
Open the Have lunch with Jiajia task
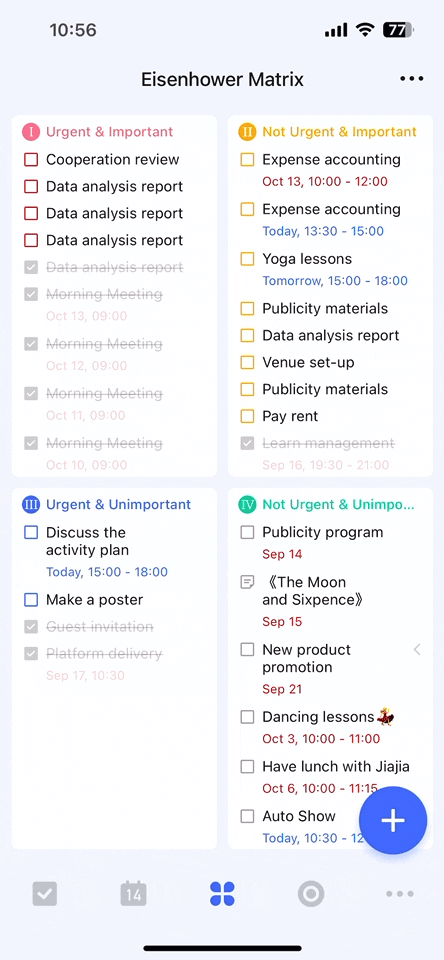(x=336, y=767)
